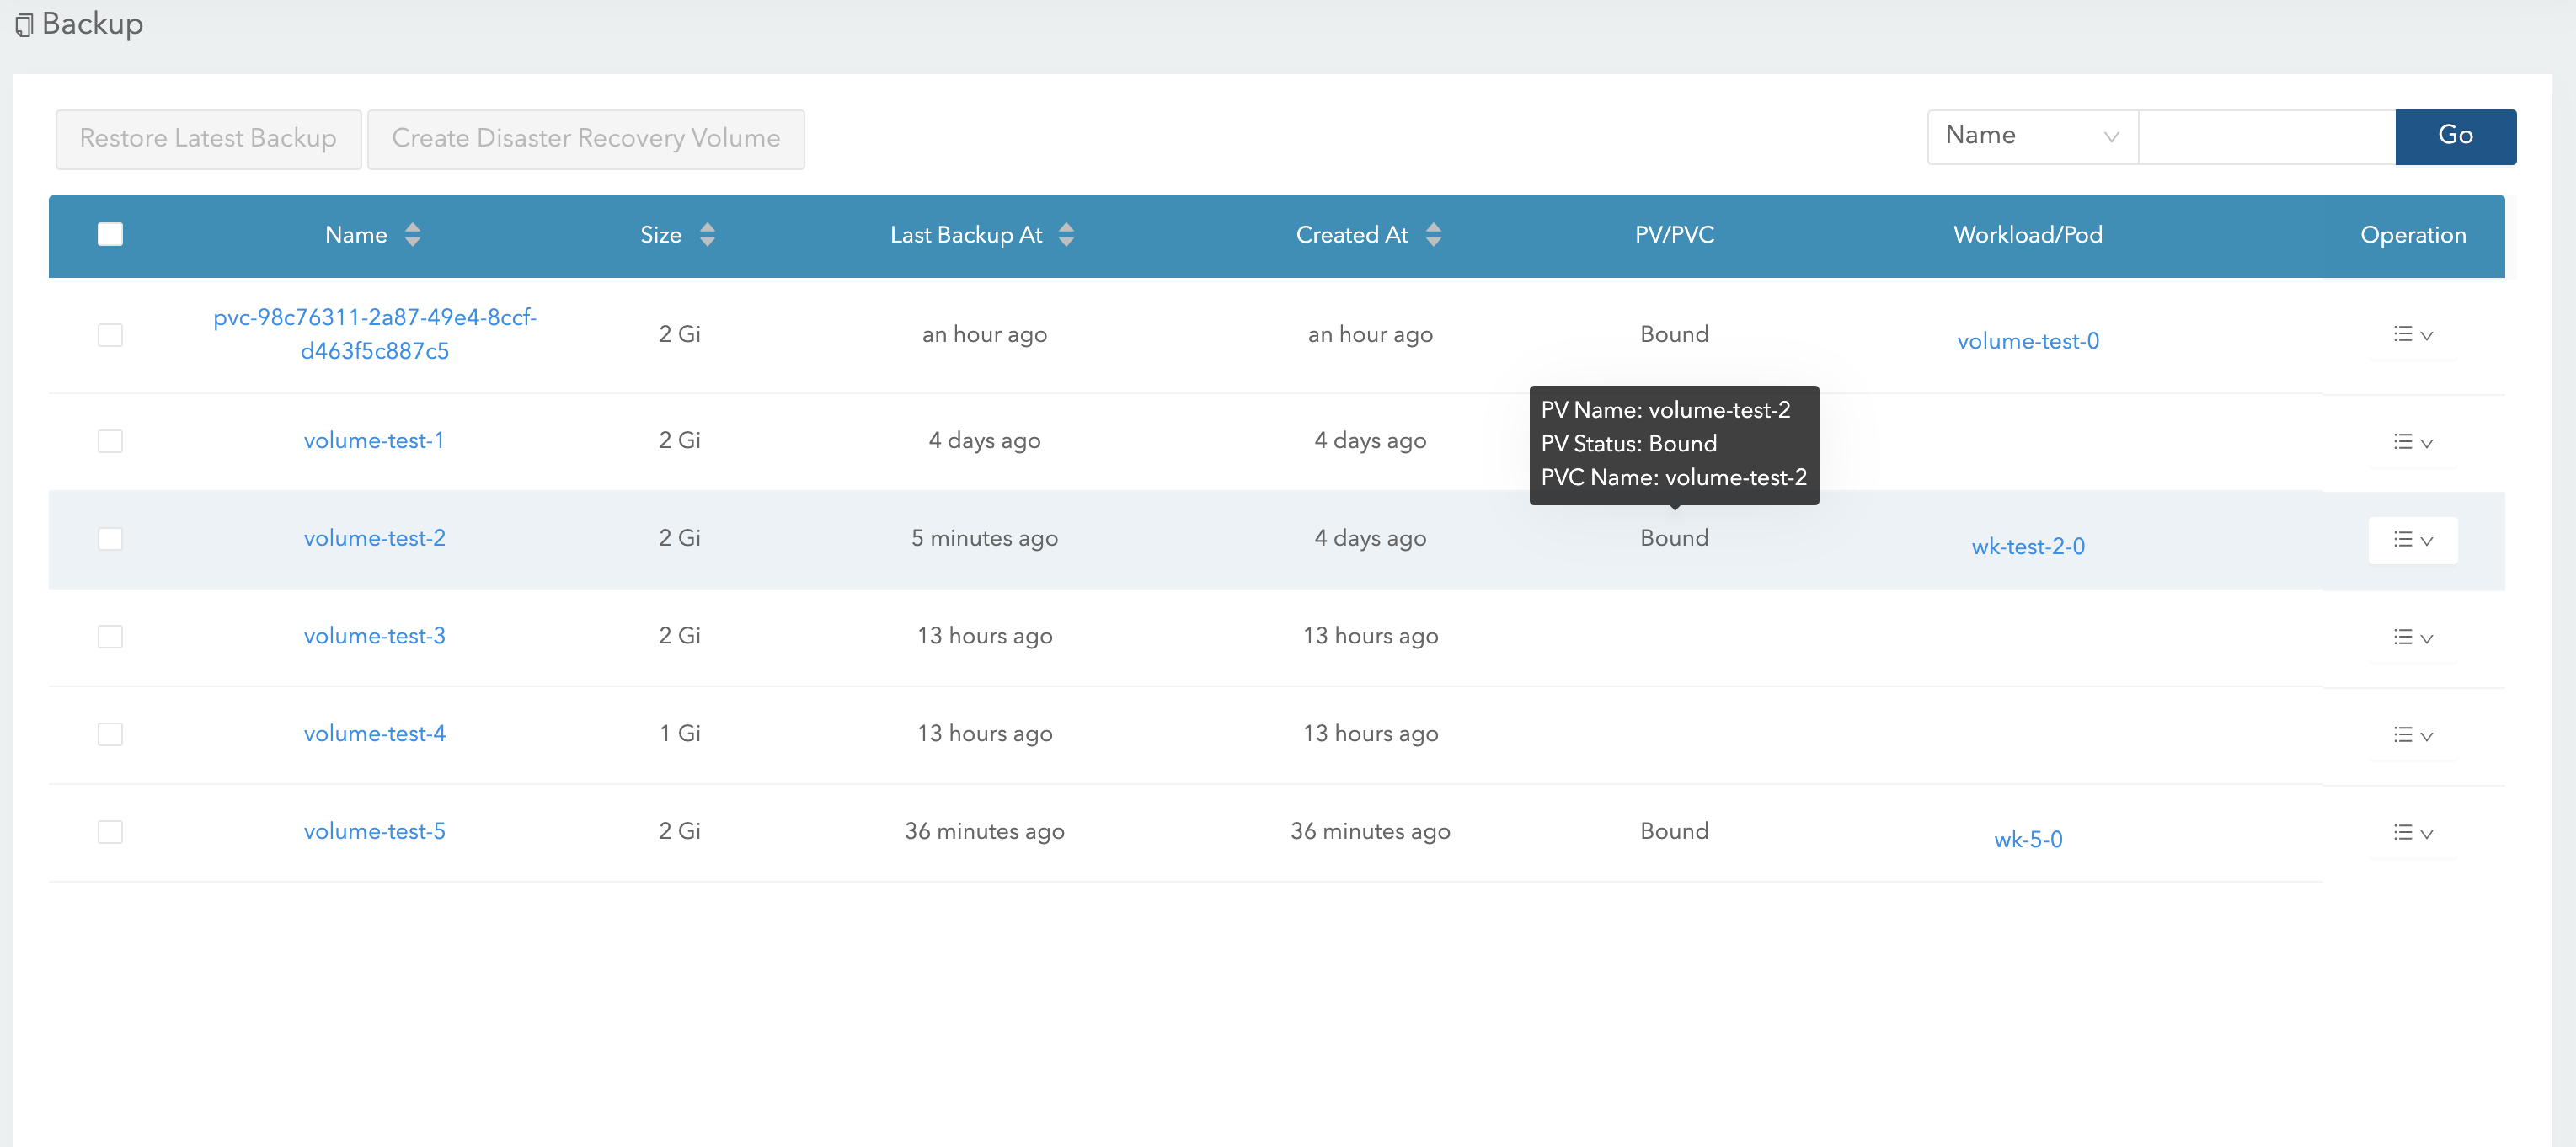Sort by Created At arrows

point(1433,235)
